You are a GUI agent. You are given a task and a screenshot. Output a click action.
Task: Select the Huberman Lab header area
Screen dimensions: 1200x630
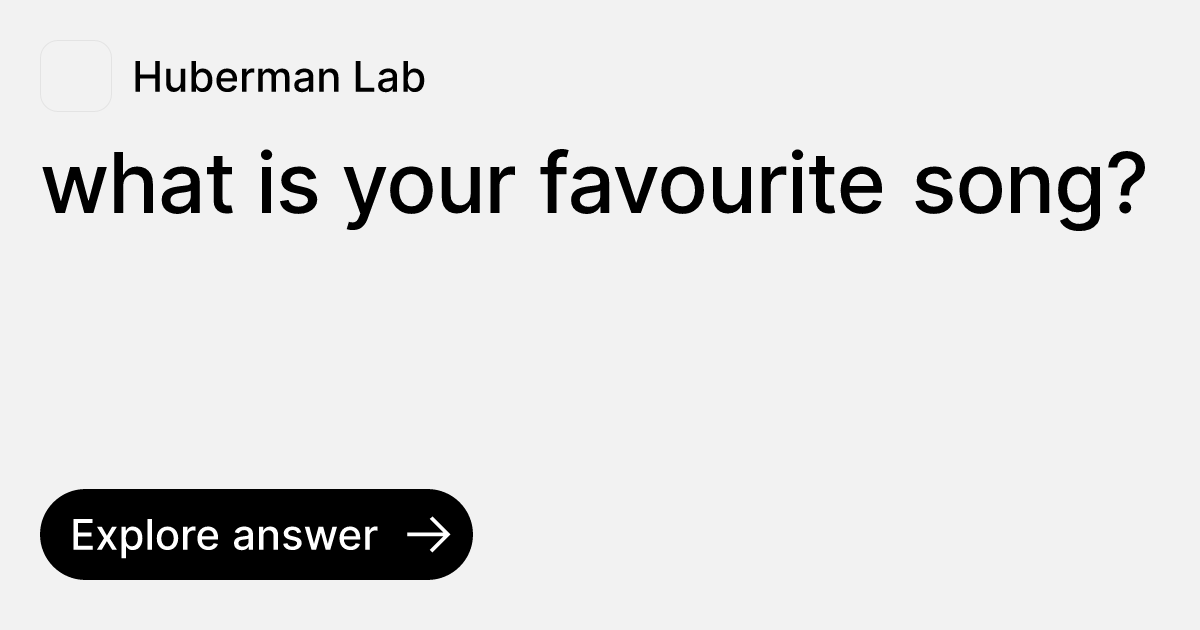(230, 76)
